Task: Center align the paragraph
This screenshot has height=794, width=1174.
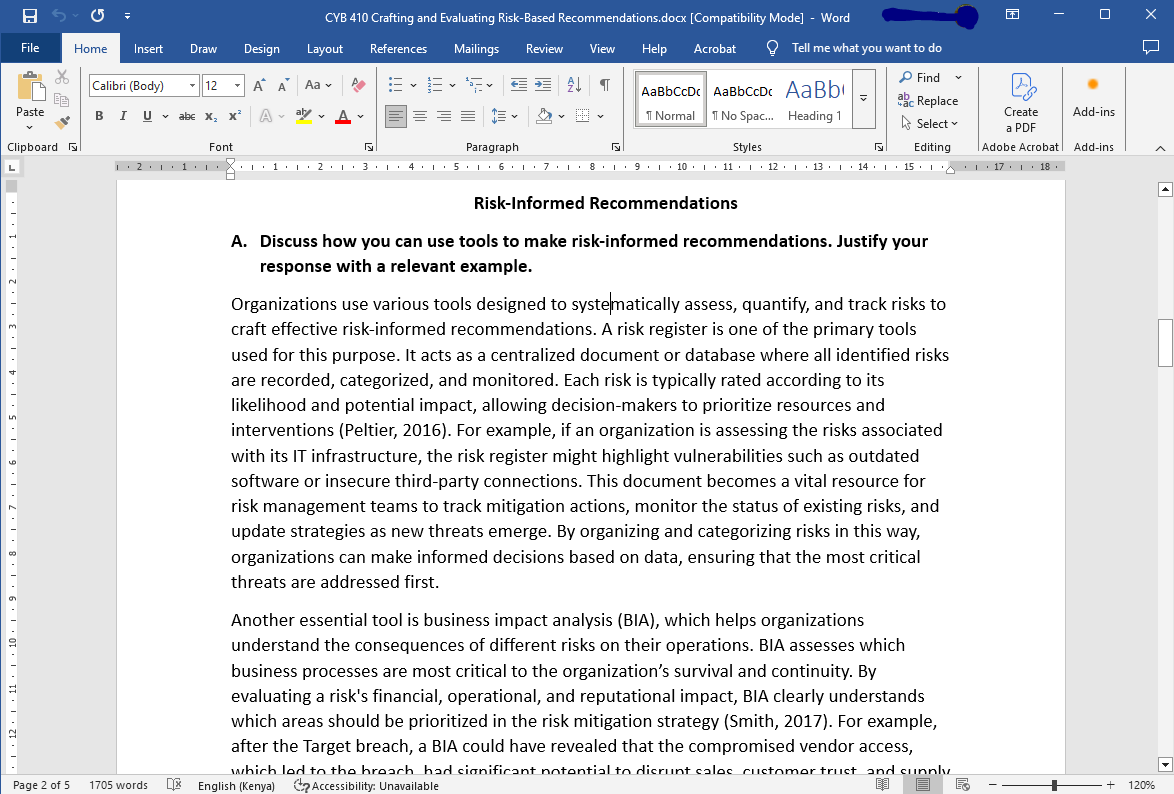Action: coord(420,116)
